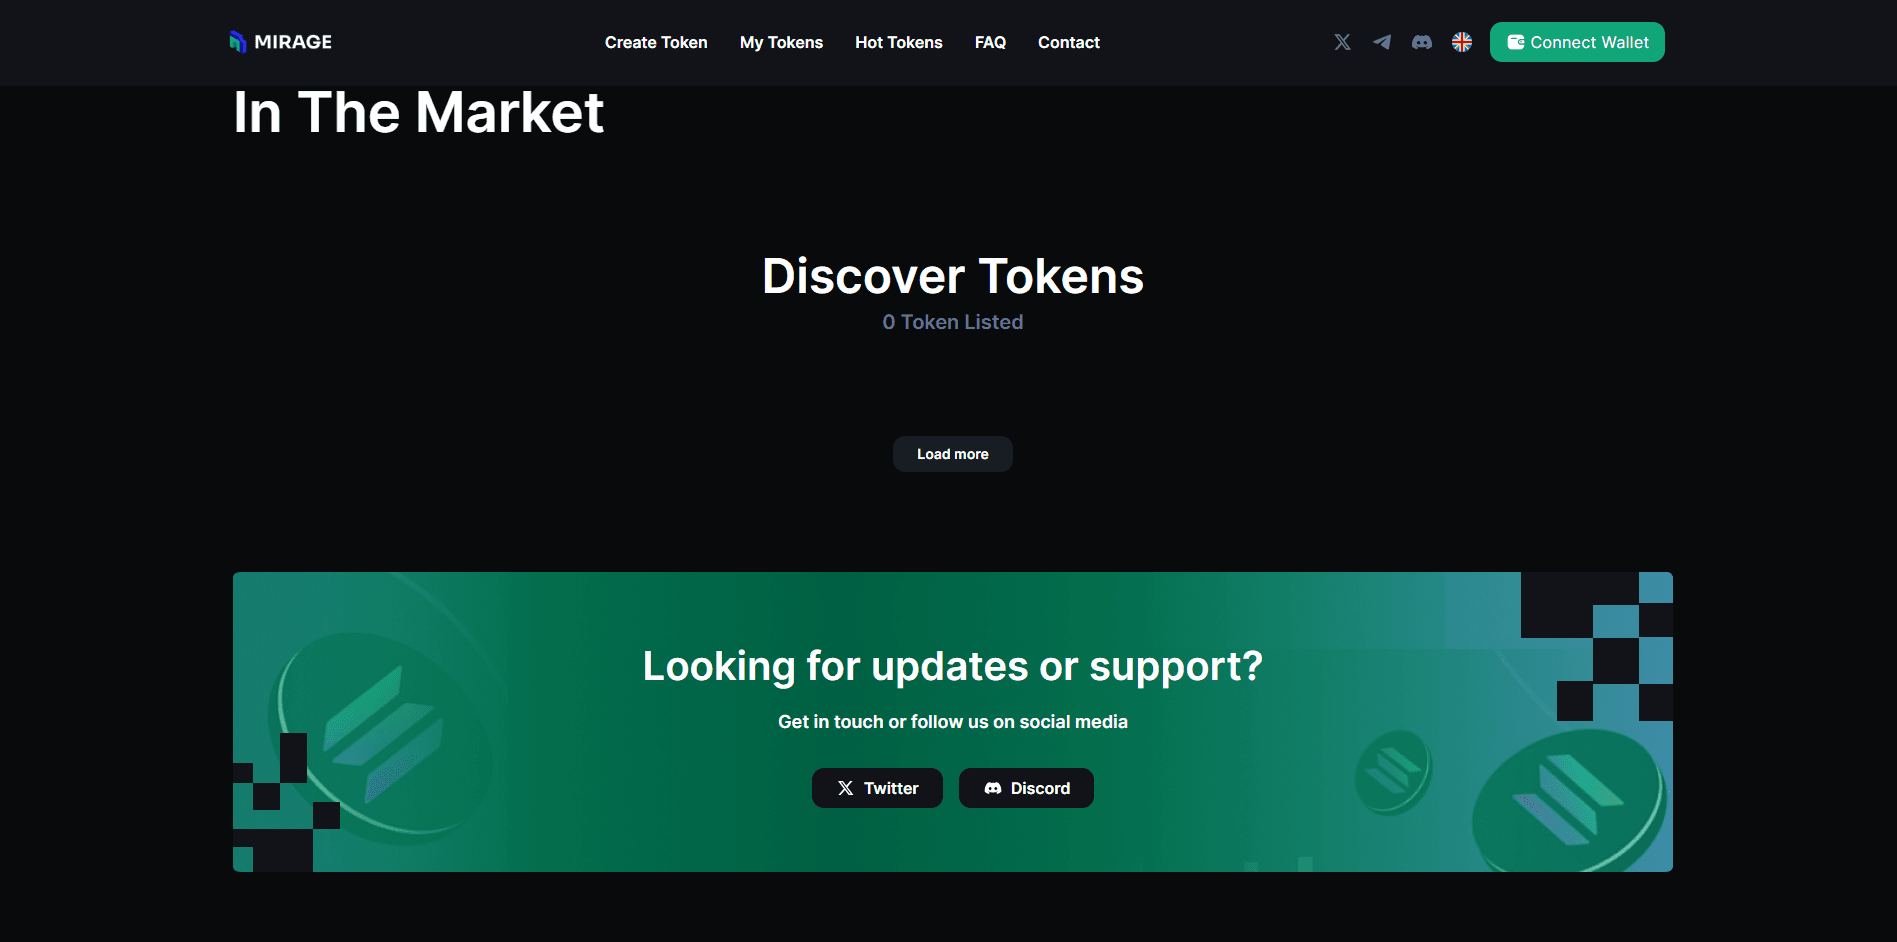The width and height of the screenshot is (1897, 942).
Task: Select Contact in the navigation bar
Action: (1068, 42)
